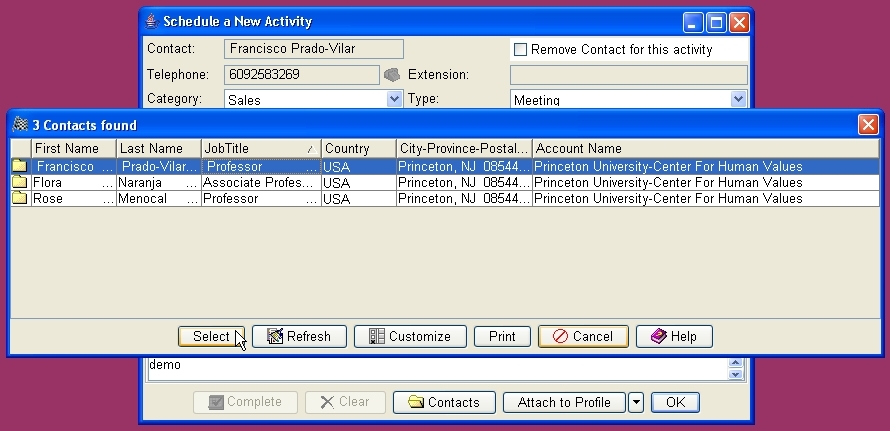Image resolution: width=890 pixels, height=431 pixels.
Task: Open the dropdown arrow next to Attach to Profile
Action: pyautogui.click(x=636, y=402)
